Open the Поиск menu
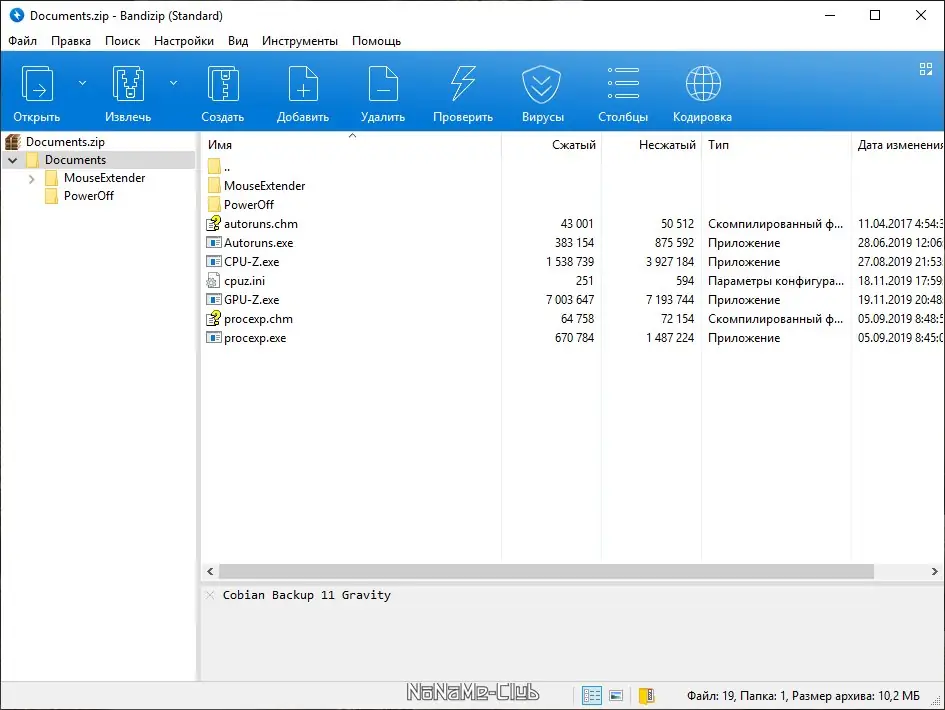Image resolution: width=945 pixels, height=710 pixels. click(122, 41)
